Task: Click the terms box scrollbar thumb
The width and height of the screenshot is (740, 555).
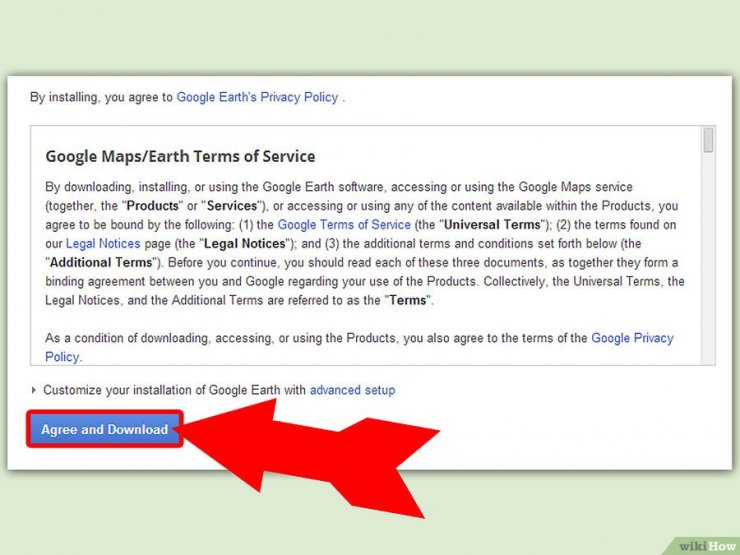Action: tap(708, 141)
